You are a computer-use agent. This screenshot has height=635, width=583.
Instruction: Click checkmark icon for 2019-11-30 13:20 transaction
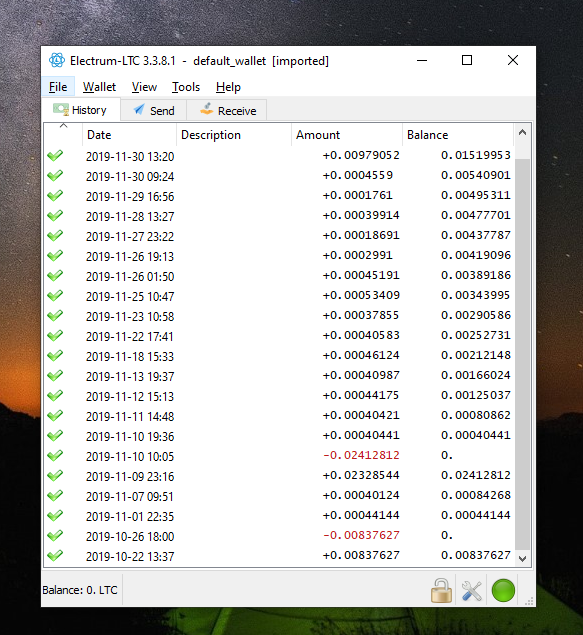coord(55,156)
